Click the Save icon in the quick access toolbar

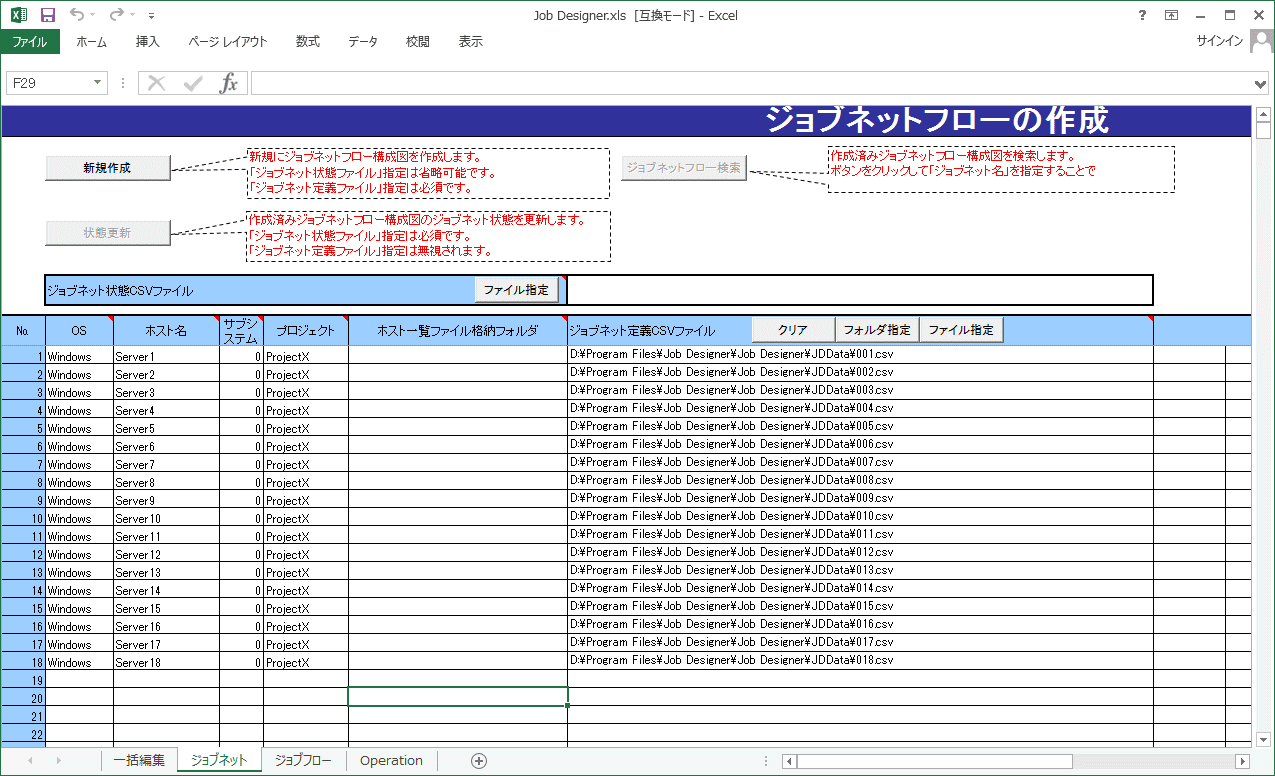48,15
